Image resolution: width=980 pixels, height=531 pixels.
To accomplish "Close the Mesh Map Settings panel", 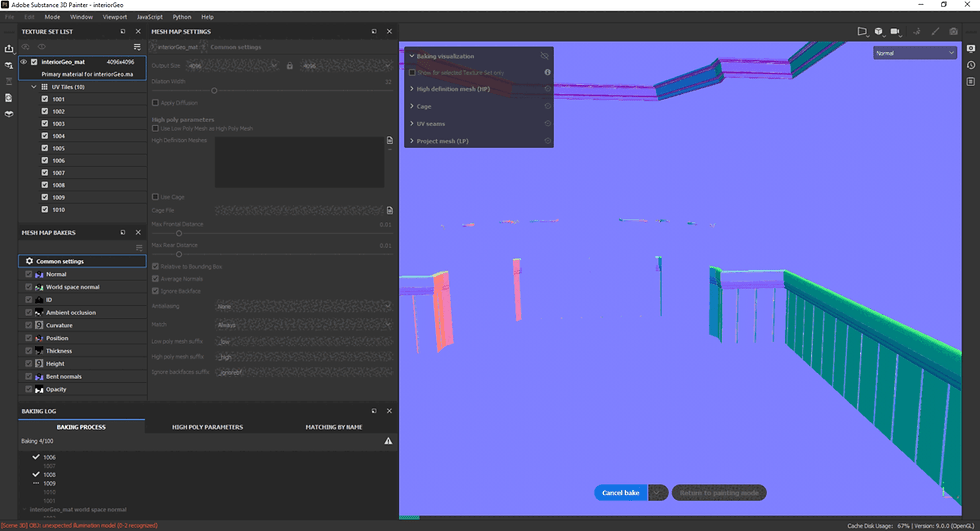I will click(389, 31).
